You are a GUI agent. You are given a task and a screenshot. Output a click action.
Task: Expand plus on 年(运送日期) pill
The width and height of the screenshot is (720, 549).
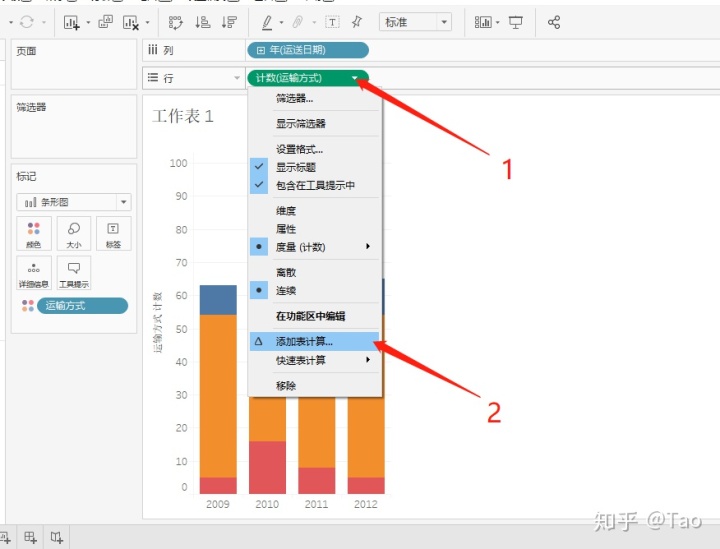coord(260,50)
